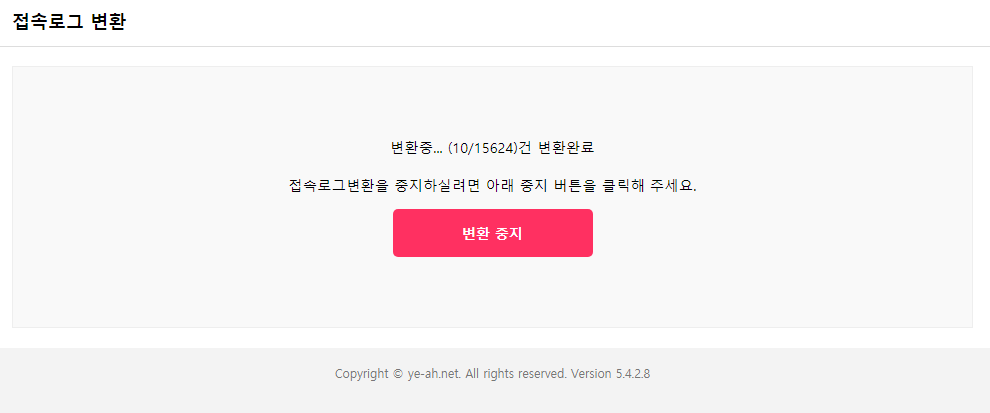The height and width of the screenshot is (413, 990).
Task: Click the Version 5.4.2.8 label
Action: pyautogui.click(x=611, y=374)
